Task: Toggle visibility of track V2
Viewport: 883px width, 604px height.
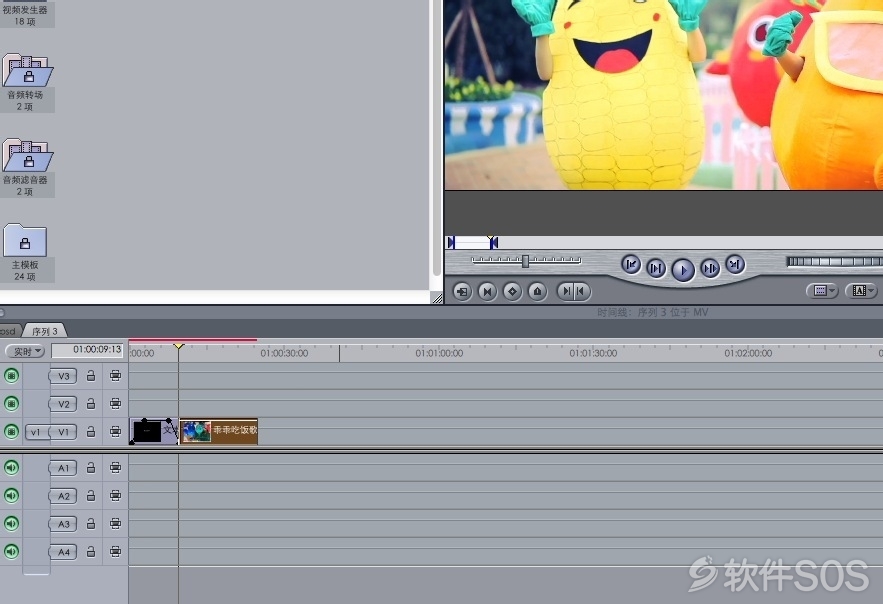Action: click(x=11, y=404)
